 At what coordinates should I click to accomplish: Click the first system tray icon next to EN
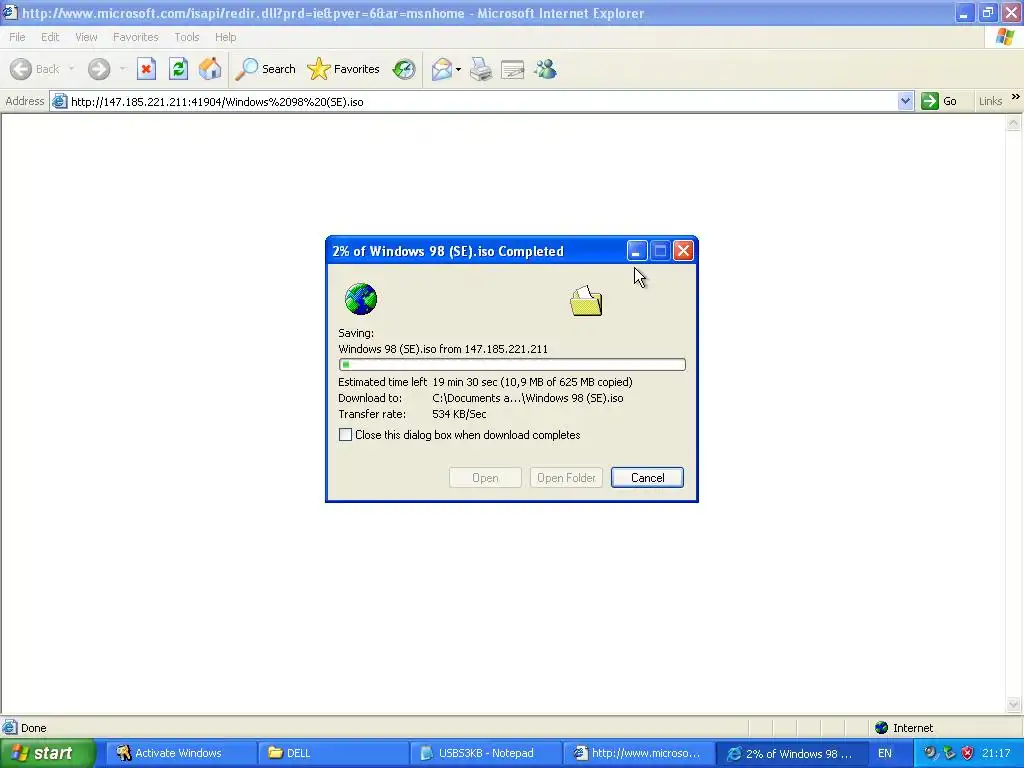pos(930,753)
